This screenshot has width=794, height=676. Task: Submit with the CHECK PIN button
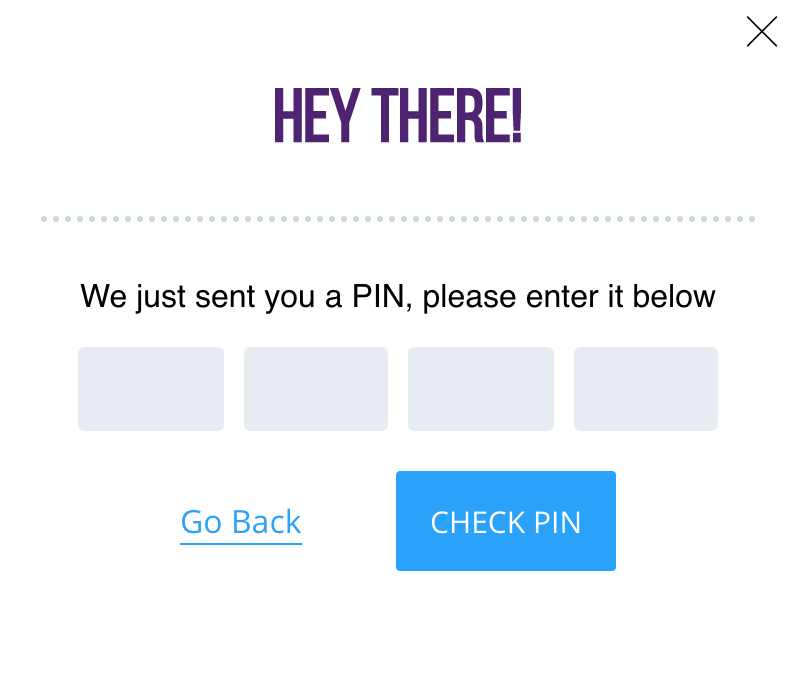506,521
